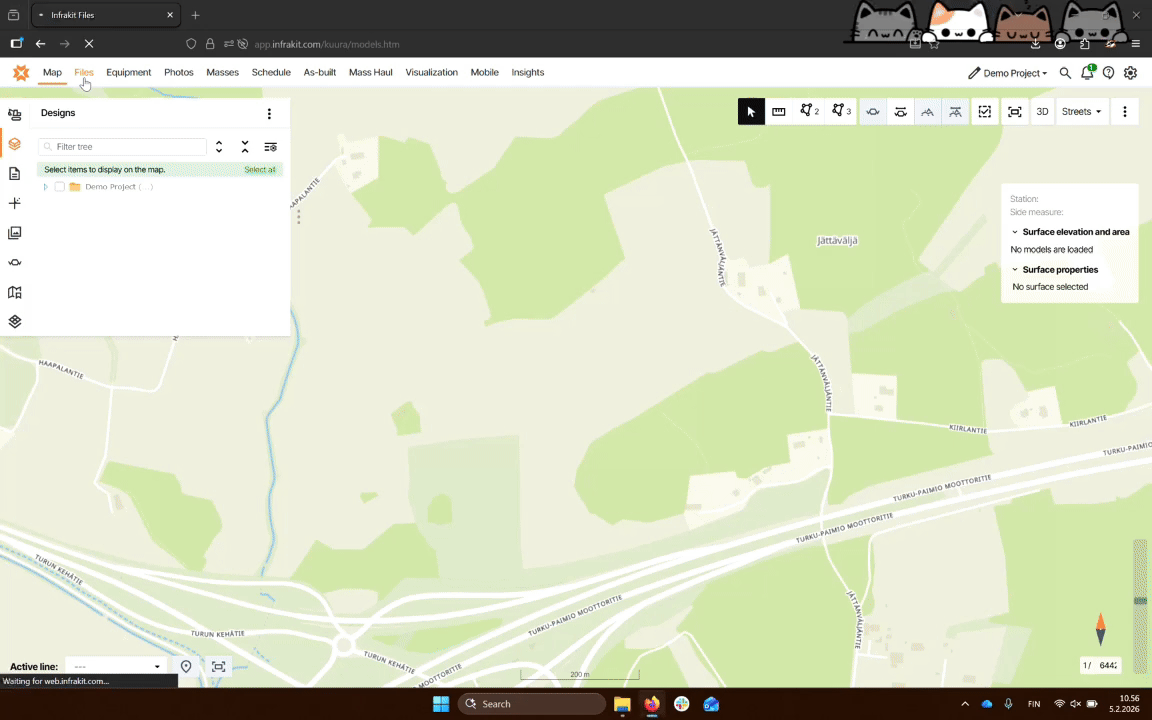Expand the Demo Project tree folder
The height and width of the screenshot is (720, 1152).
(x=46, y=187)
